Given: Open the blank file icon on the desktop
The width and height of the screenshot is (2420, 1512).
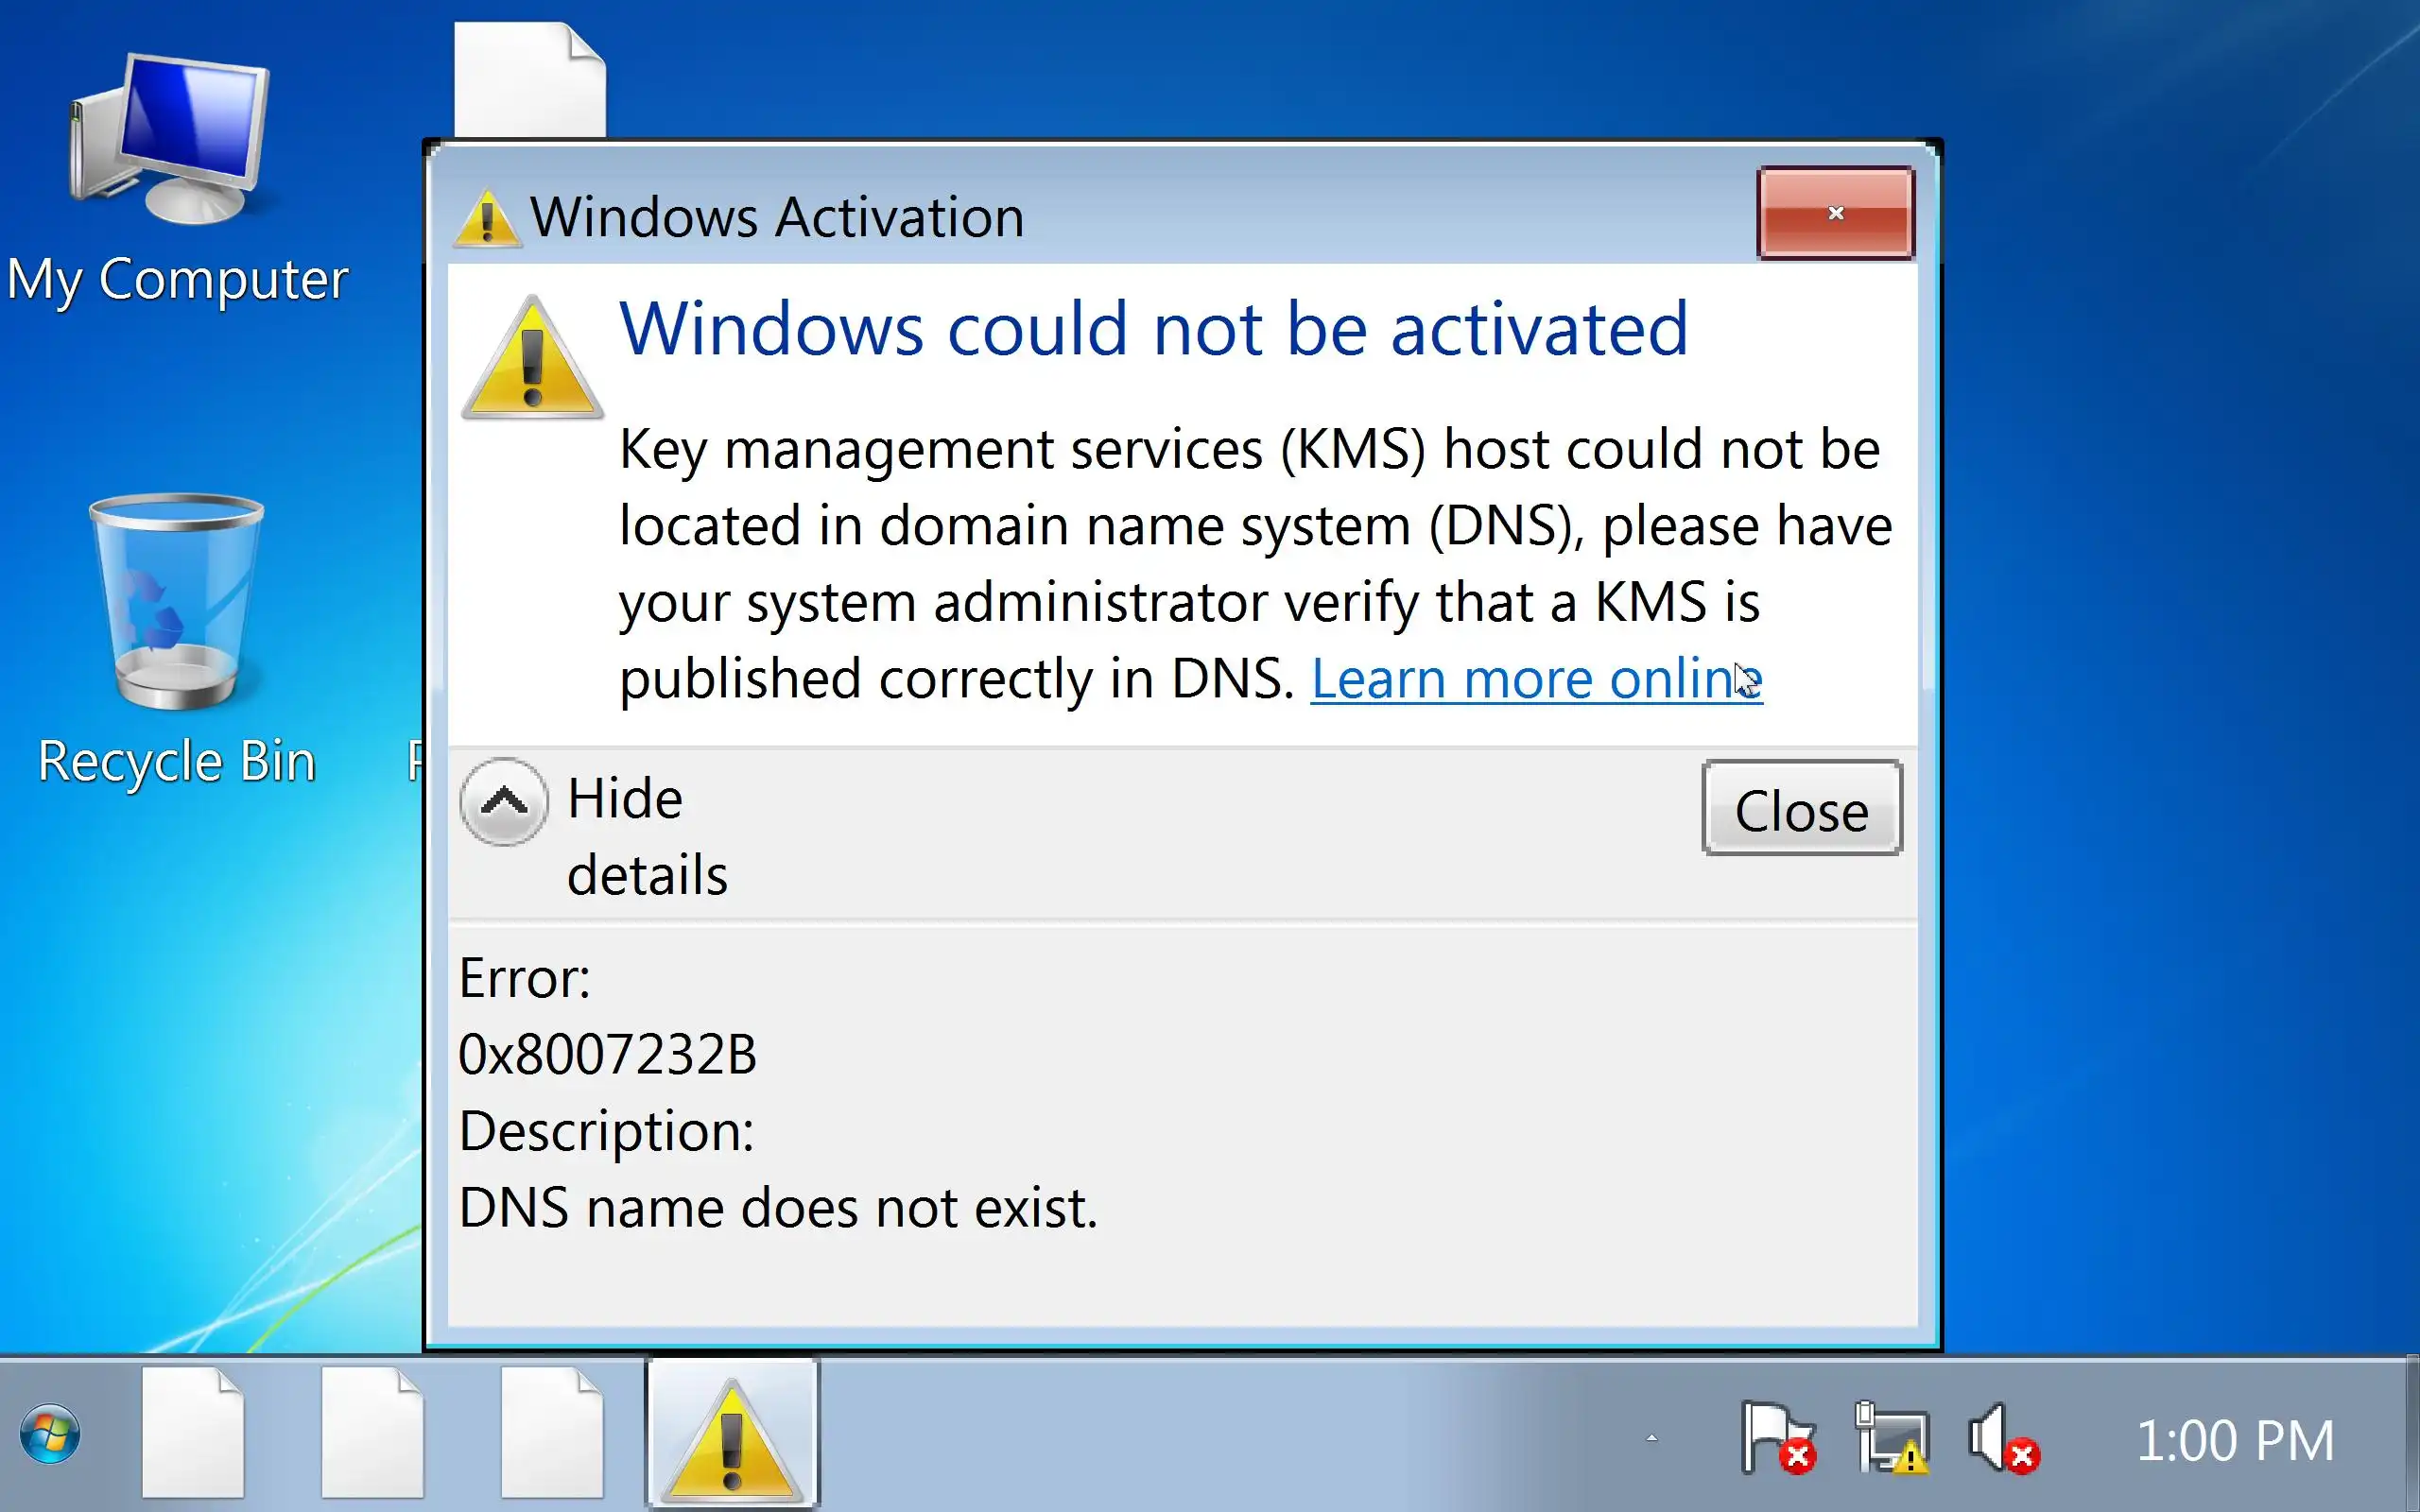Looking at the screenshot, I should [529, 80].
